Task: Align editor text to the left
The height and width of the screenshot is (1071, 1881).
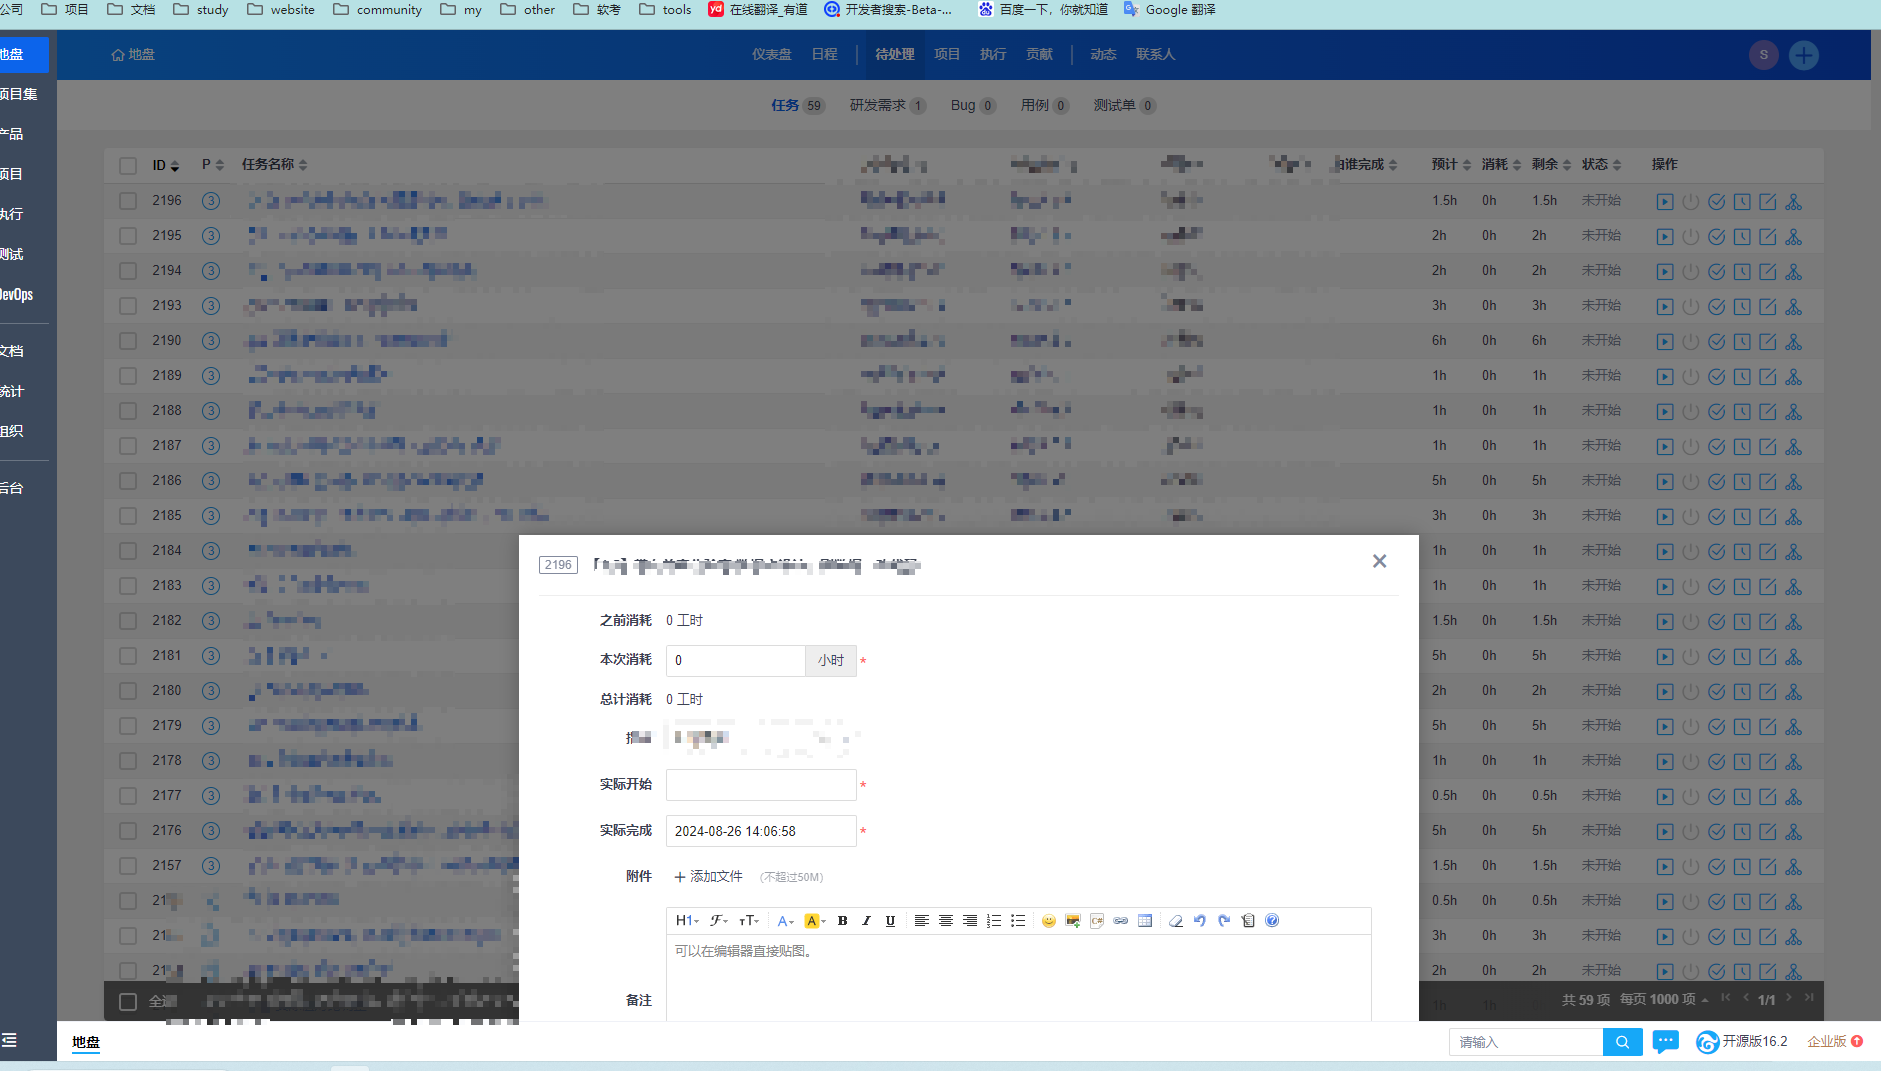Action: coord(921,921)
